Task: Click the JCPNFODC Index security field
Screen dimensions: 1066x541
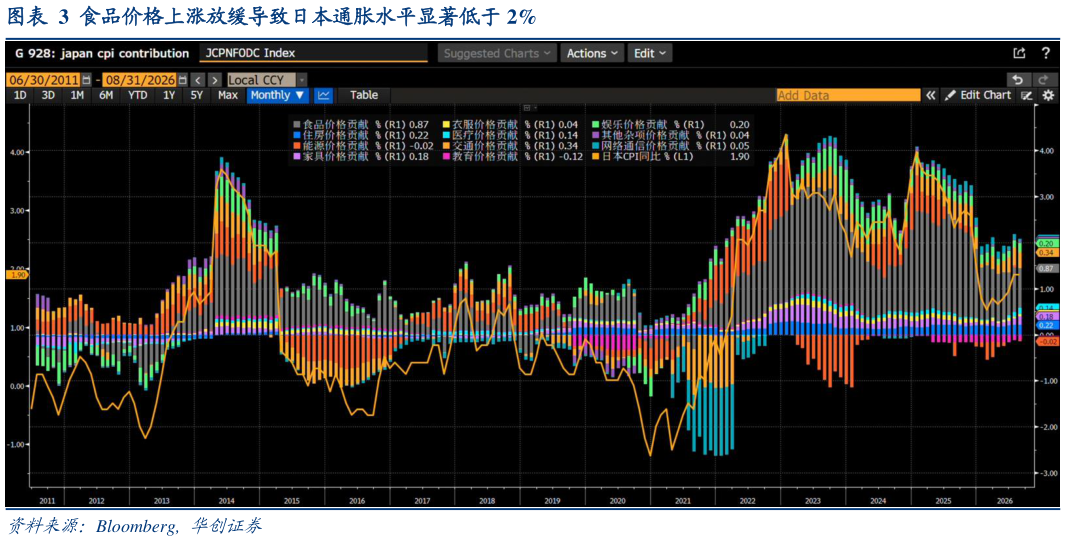Action: click(313, 53)
